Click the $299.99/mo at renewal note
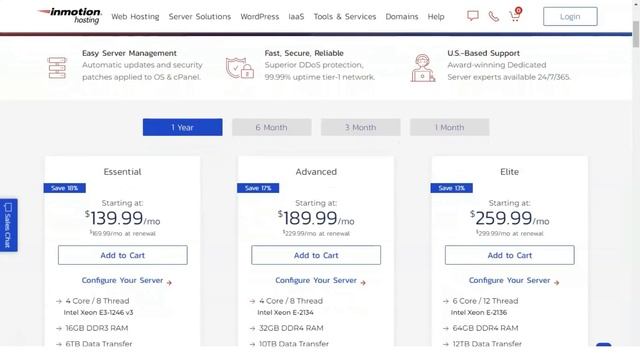 click(x=509, y=233)
